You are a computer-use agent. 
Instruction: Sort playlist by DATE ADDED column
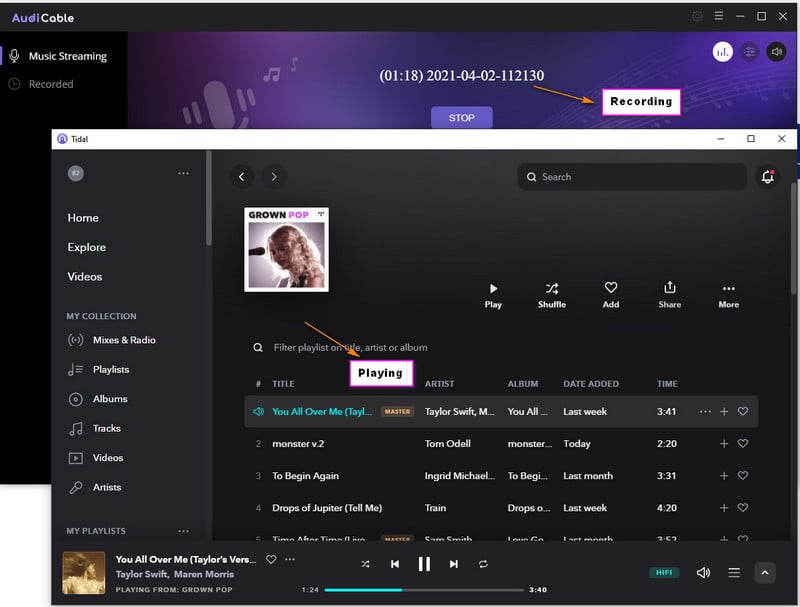[591, 384]
